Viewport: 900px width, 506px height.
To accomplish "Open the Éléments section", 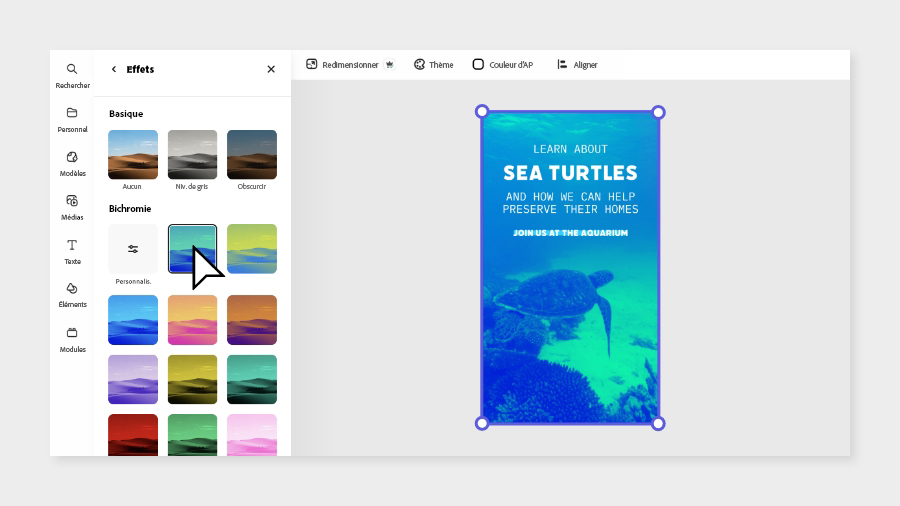I will tap(72, 295).
